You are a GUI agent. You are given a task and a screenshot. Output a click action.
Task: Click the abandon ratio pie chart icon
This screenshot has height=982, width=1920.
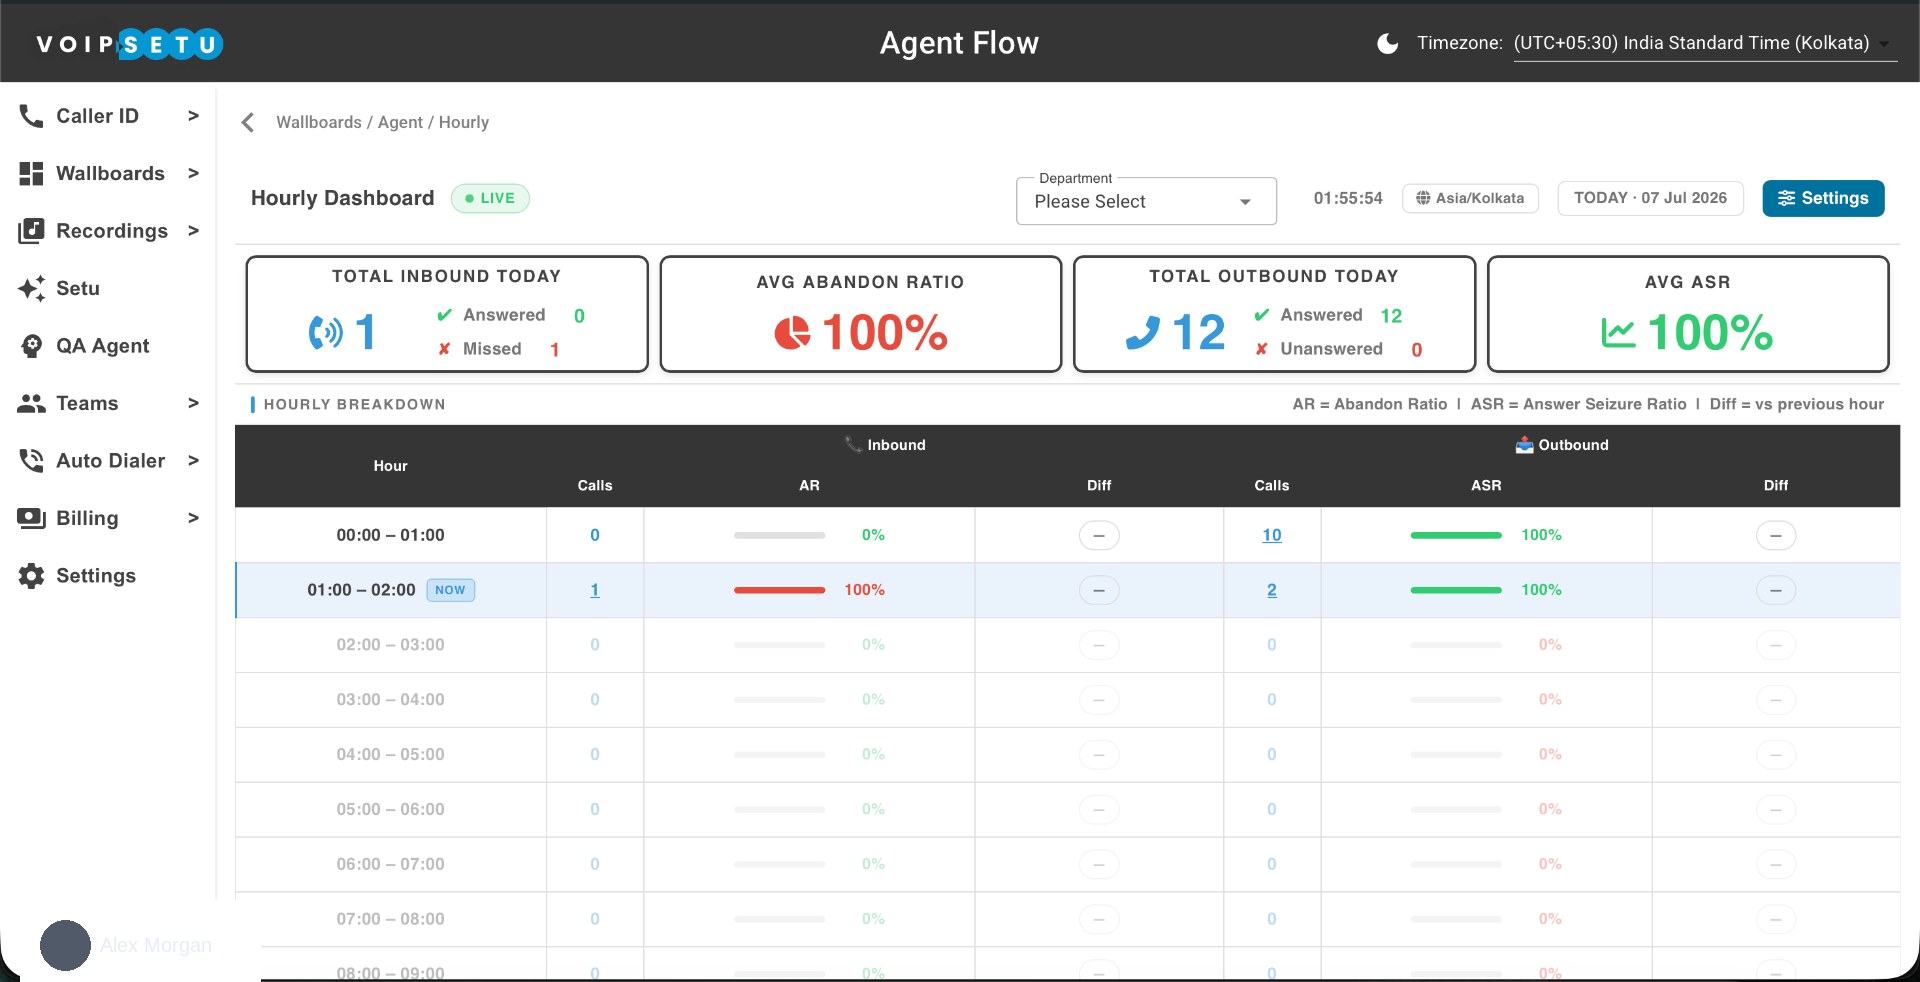pyautogui.click(x=792, y=332)
